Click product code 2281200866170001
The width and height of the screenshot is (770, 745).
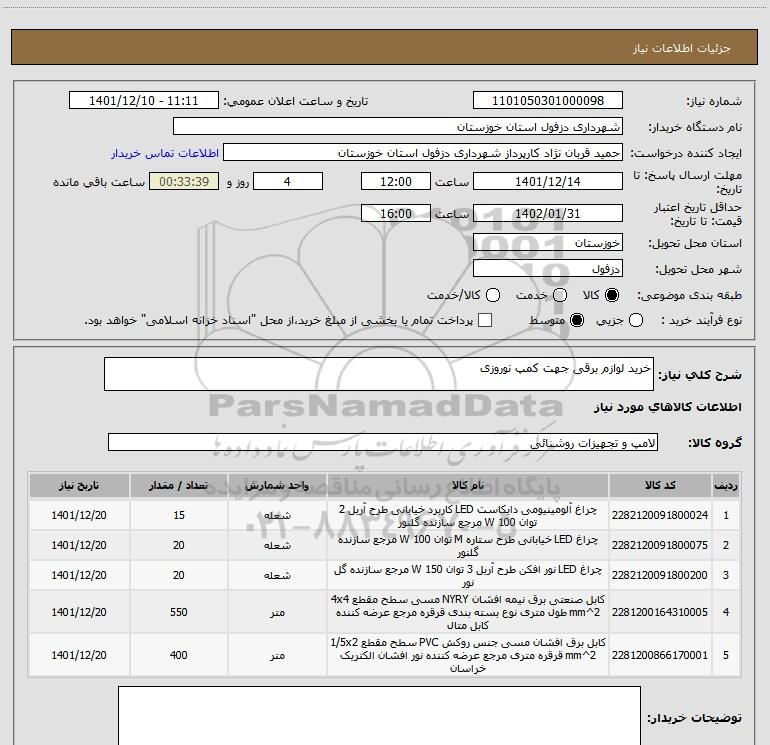[x=660, y=655]
